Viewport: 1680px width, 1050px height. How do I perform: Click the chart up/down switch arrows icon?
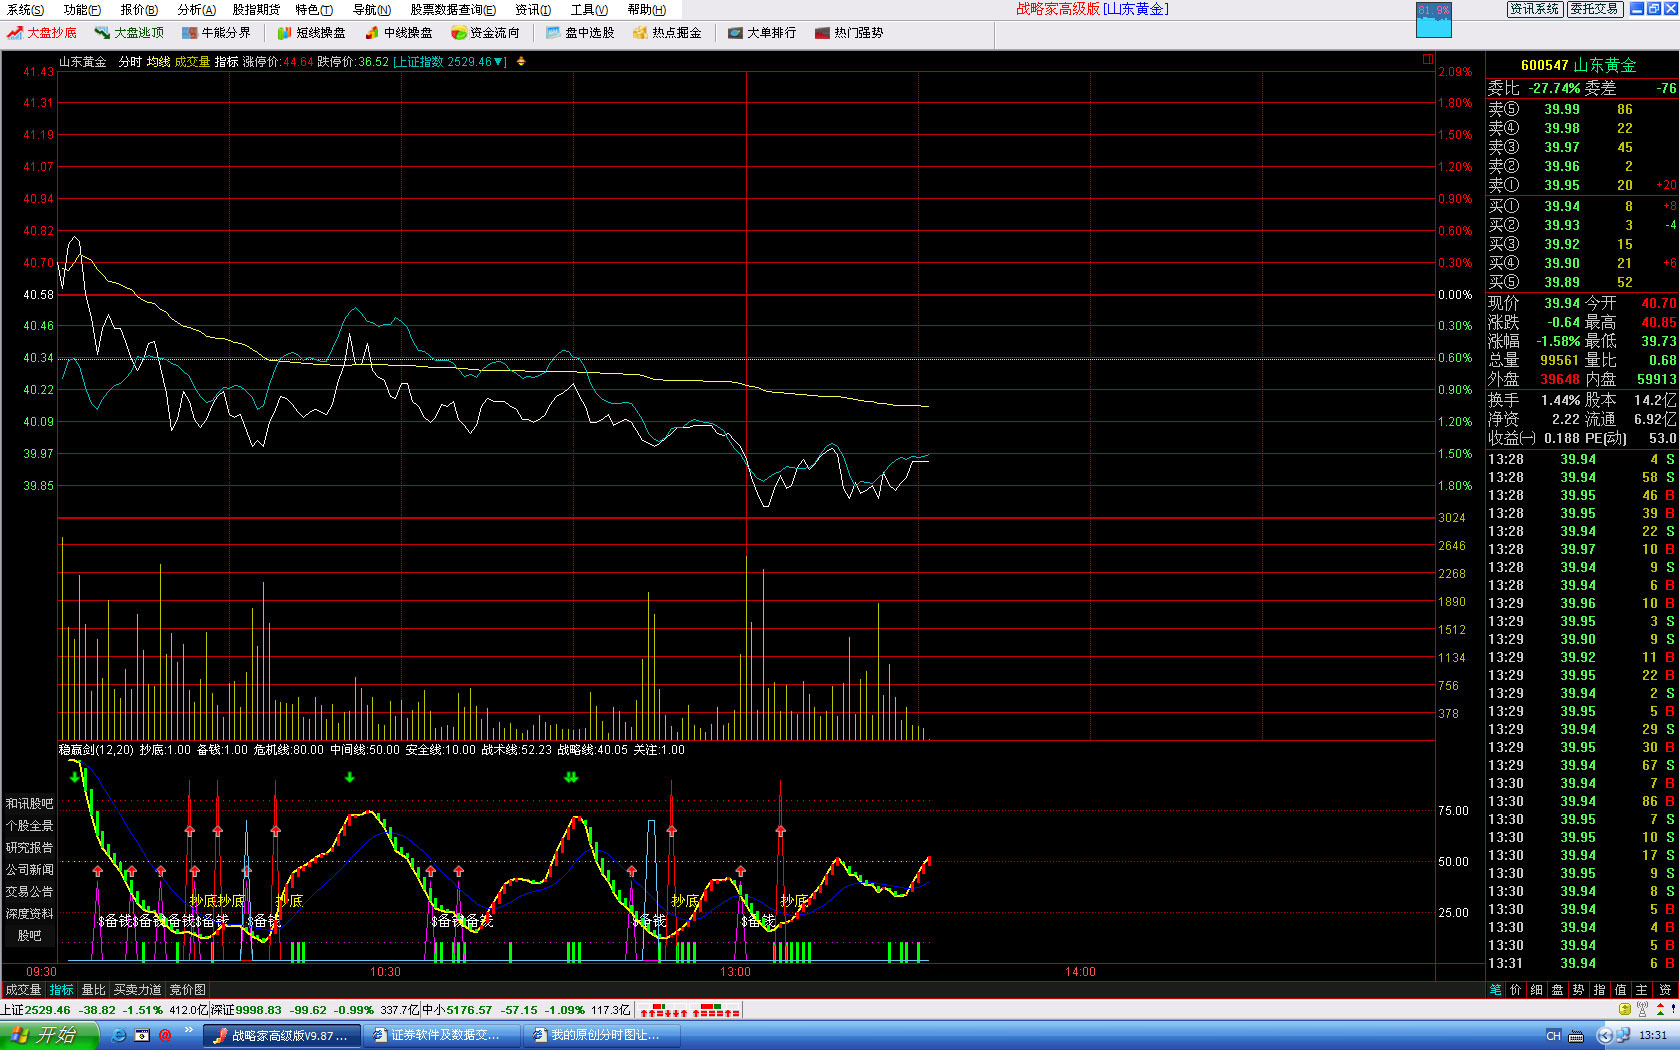(520, 62)
